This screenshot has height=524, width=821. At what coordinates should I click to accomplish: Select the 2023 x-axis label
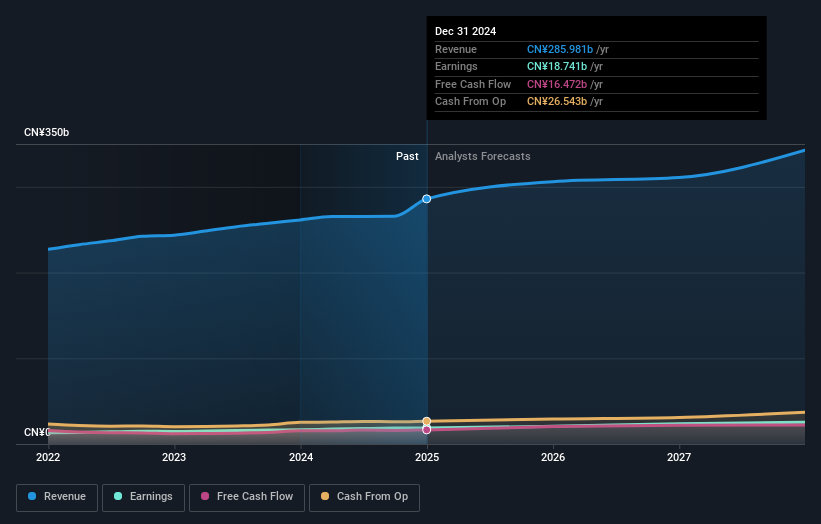[x=174, y=458]
